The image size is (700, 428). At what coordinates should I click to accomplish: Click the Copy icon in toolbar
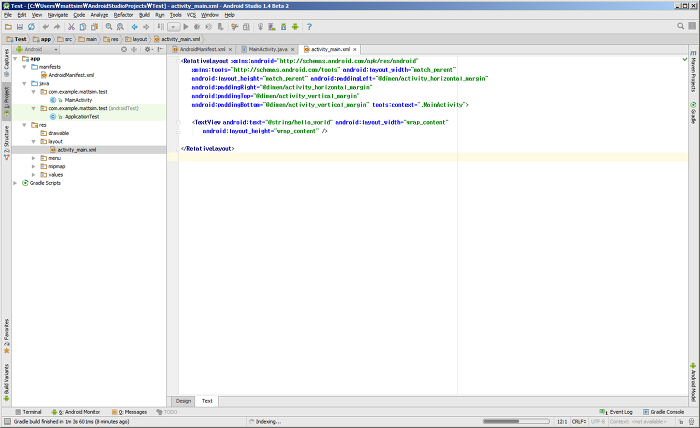(x=83, y=27)
